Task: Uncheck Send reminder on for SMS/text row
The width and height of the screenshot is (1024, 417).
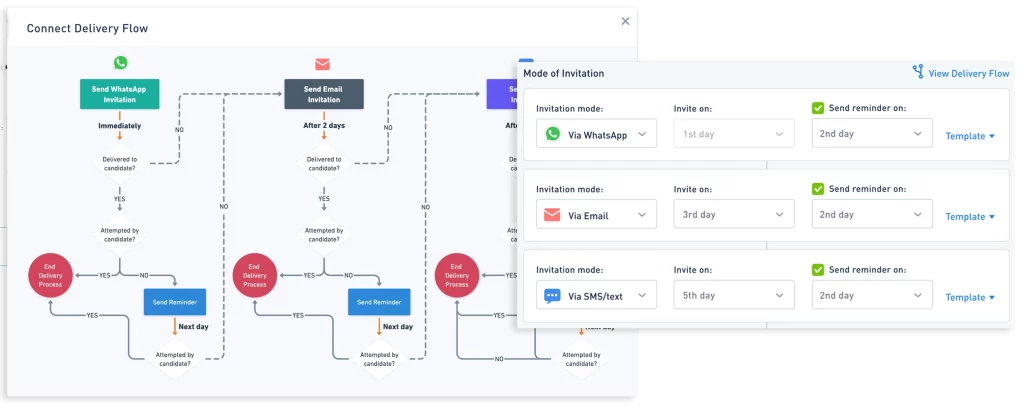Action: (x=818, y=270)
